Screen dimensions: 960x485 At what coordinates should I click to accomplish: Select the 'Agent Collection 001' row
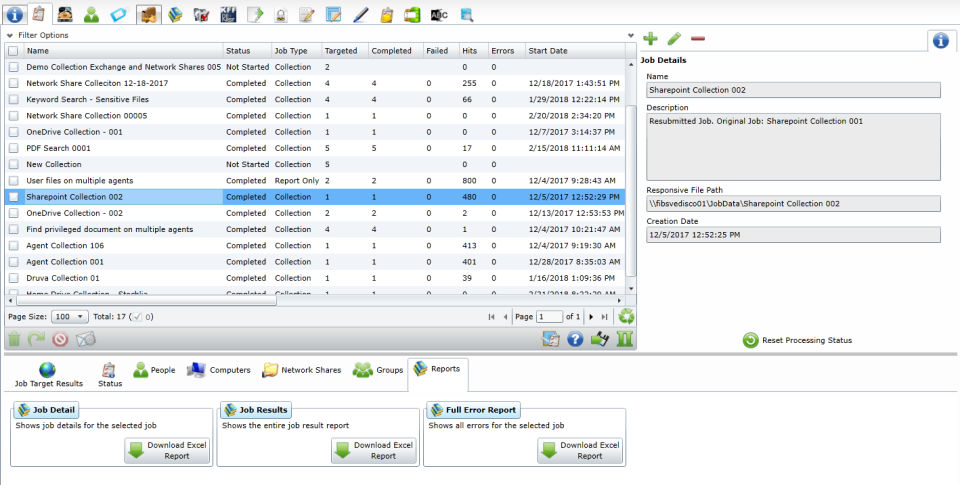[315, 261]
